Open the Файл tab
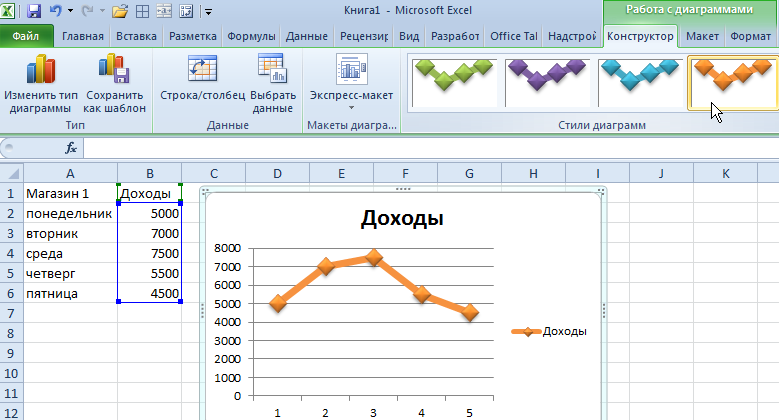The height and width of the screenshot is (420, 779). tap(26, 36)
